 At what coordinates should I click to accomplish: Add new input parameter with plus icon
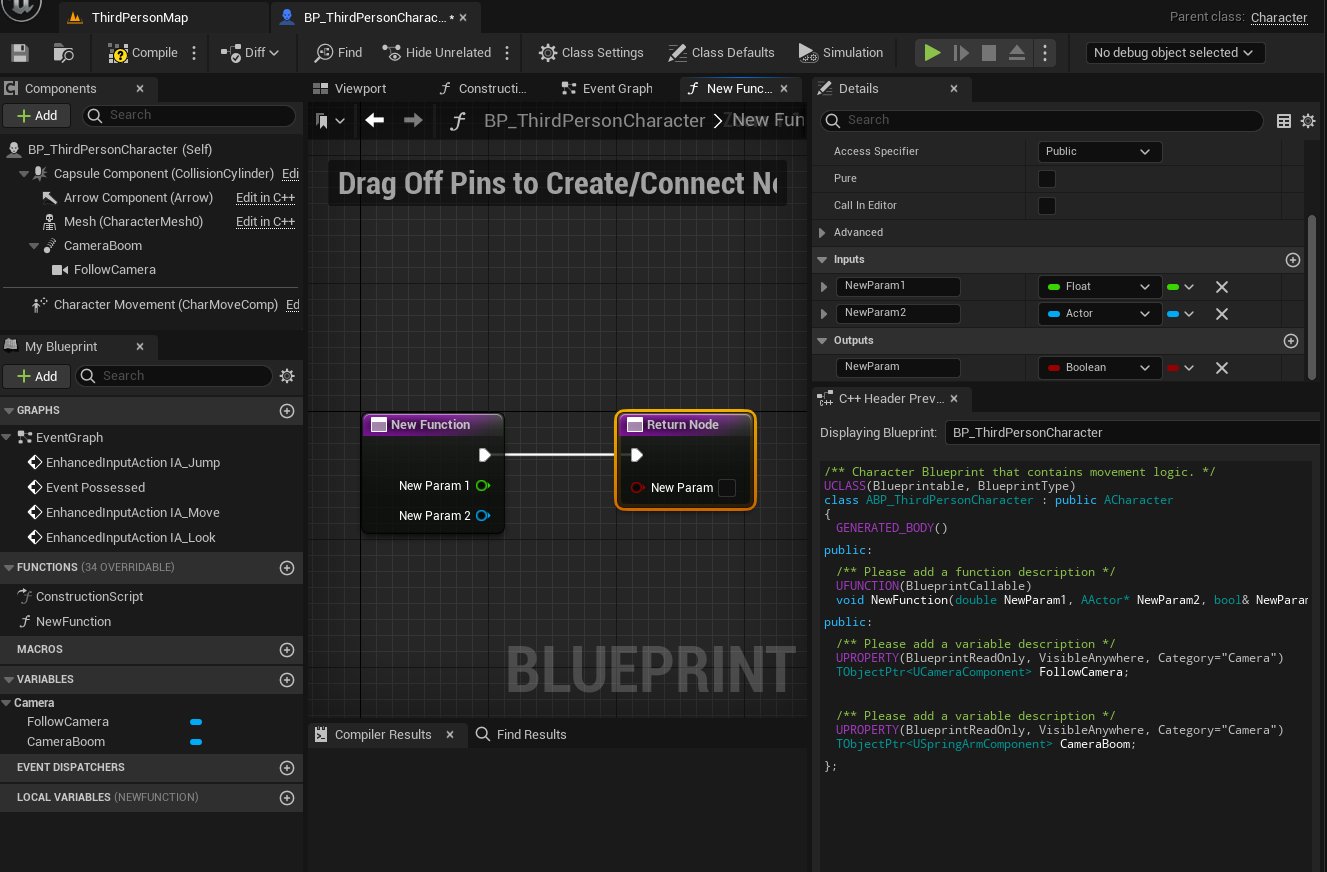(1293, 260)
